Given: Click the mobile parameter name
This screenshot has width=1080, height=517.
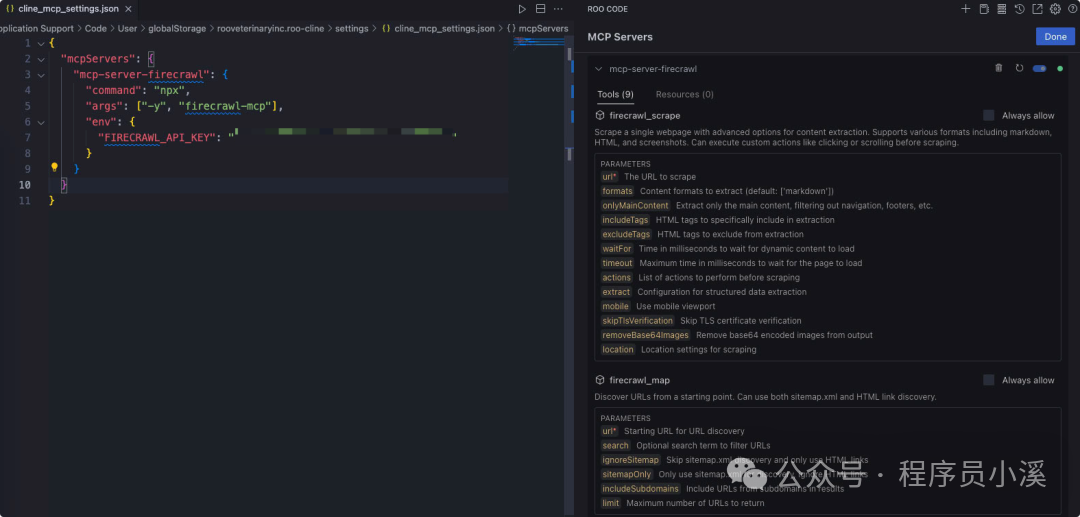Looking at the screenshot, I should [x=615, y=306].
